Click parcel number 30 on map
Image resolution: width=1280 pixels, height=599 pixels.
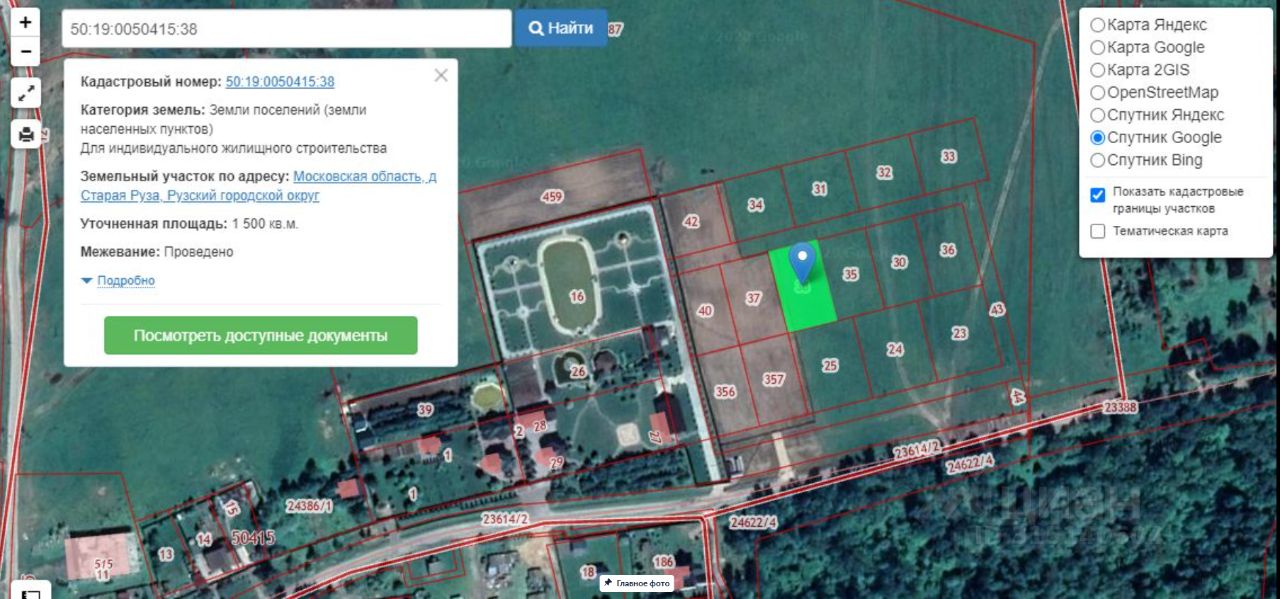[899, 262]
